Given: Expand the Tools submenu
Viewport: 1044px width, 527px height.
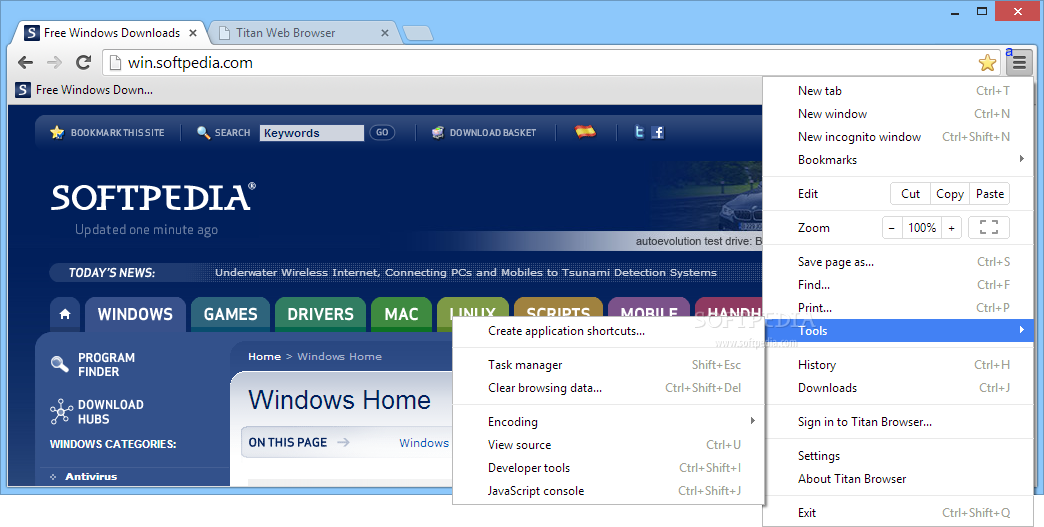Looking at the screenshot, I should click(898, 331).
